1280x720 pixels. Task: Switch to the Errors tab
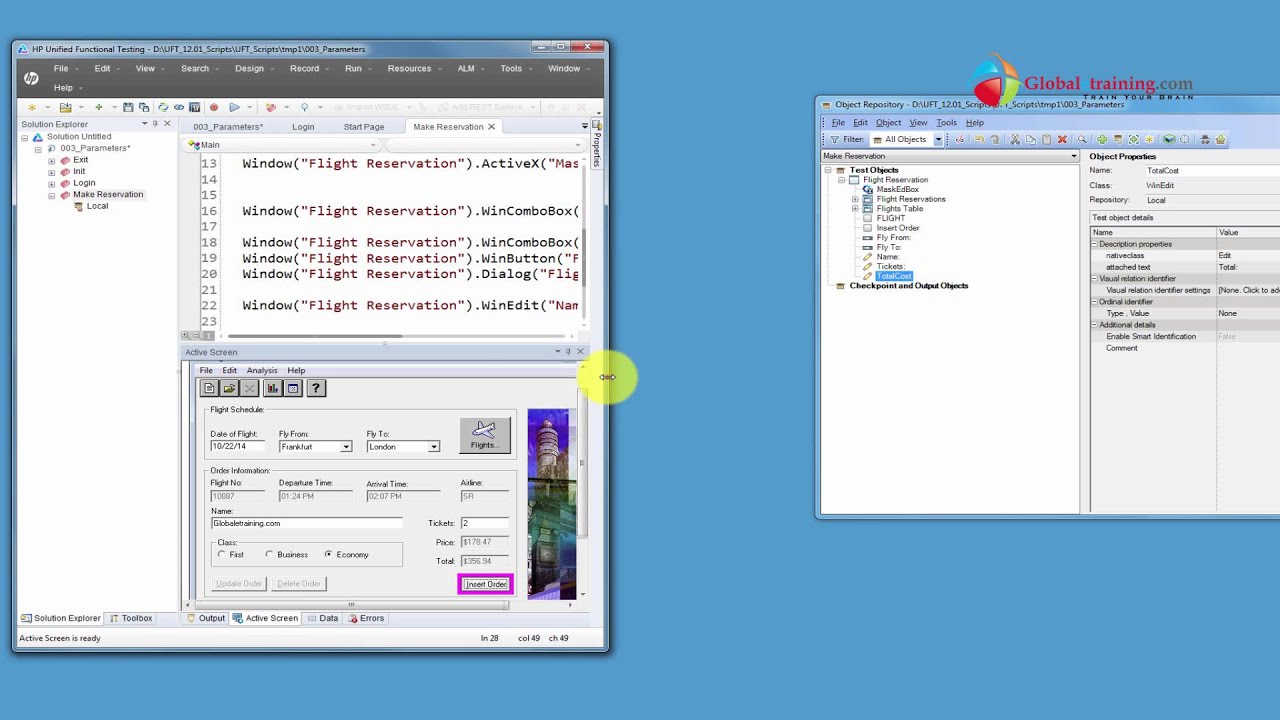tap(366, 618)
